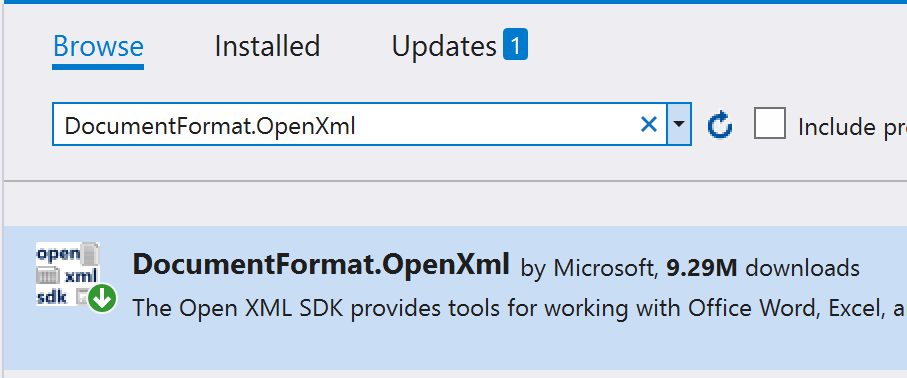This screenshot has height=378, width=907.
Task: Select the highlighted package result row background
Action: (455, 298)
